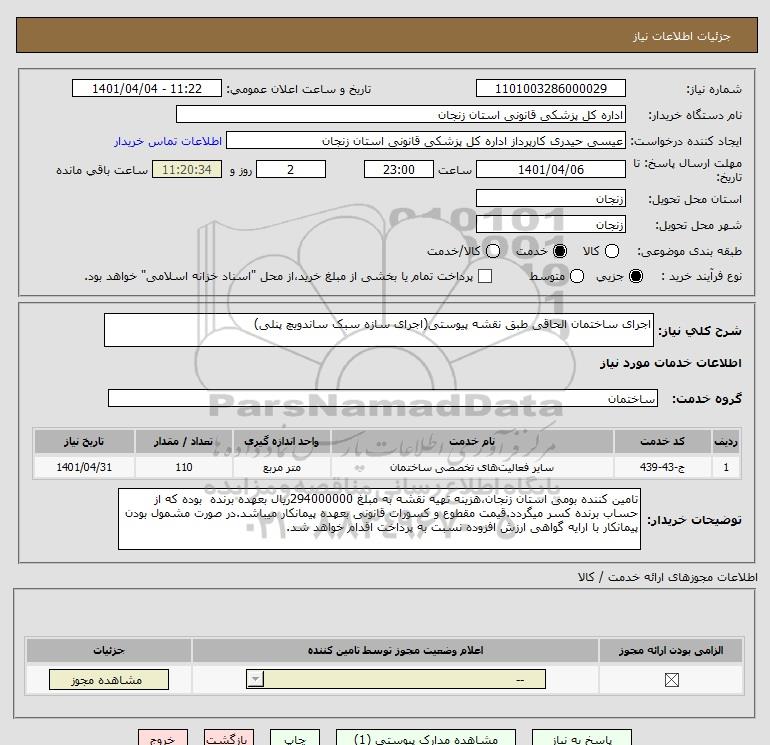Click اطلاعات مجوزهای ارائه خدمت / کالا heading
The image size is (770, 745).
click(667, 577)
